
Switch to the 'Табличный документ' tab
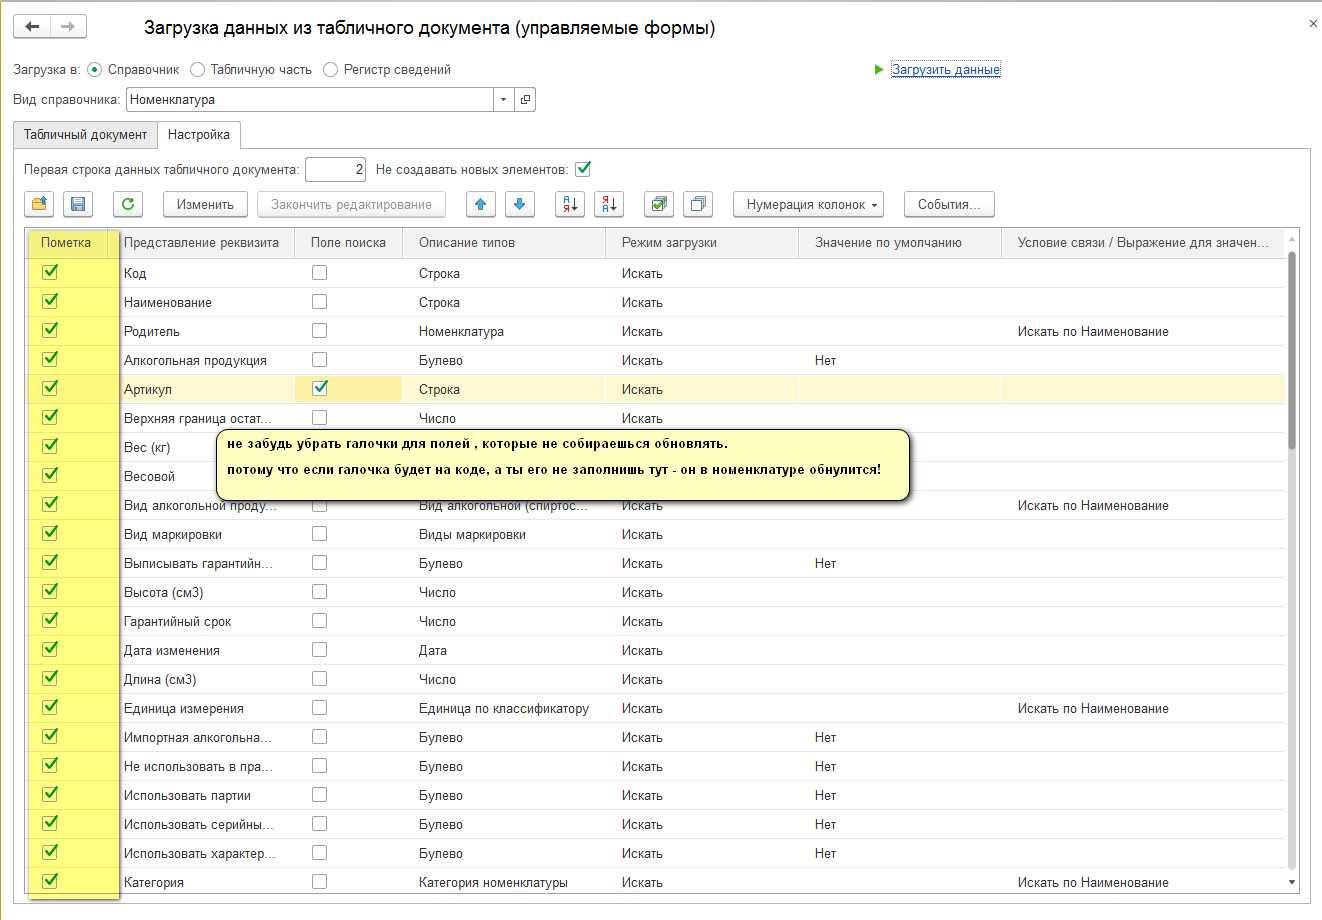[x=85, y=134]
